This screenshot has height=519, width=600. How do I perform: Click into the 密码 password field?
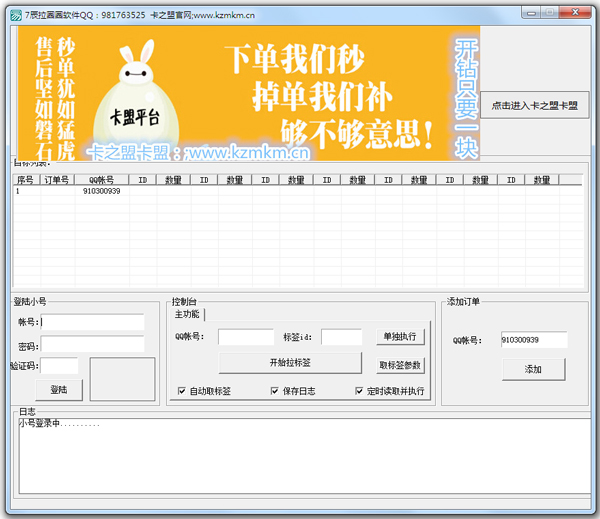tap(92, 345)
